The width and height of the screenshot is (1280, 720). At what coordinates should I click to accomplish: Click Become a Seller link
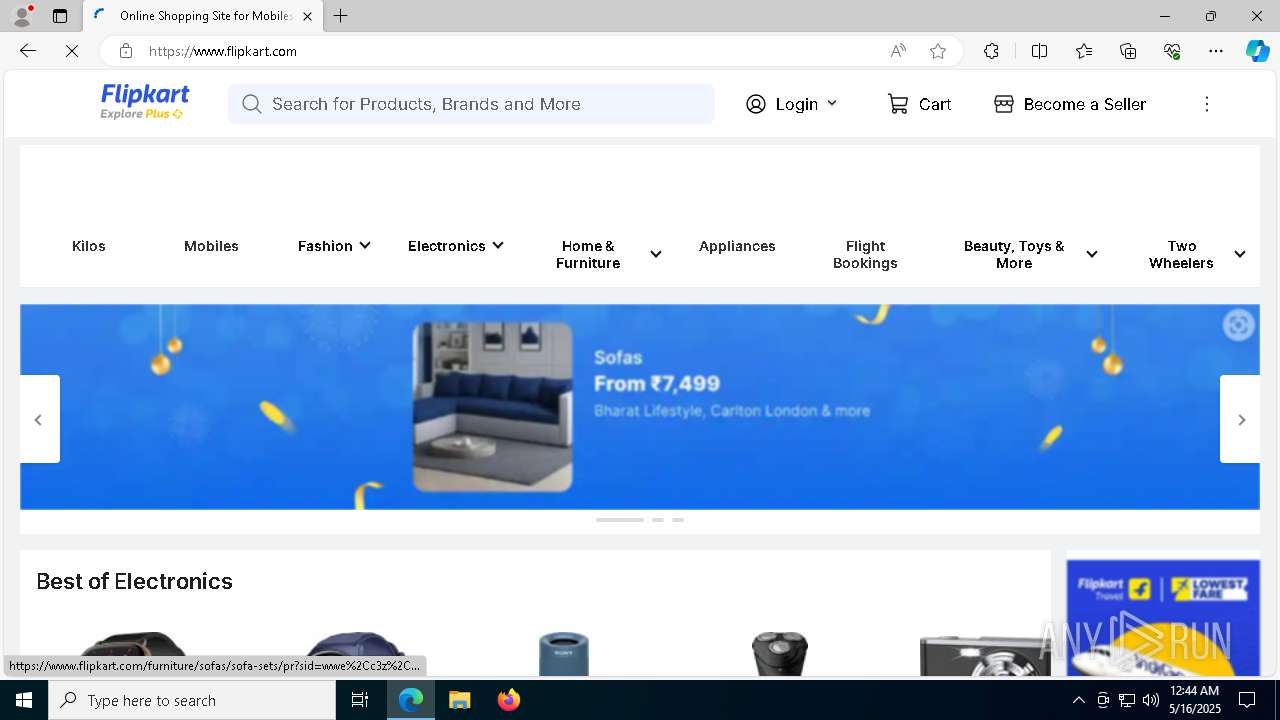[x=1070, y=104]
